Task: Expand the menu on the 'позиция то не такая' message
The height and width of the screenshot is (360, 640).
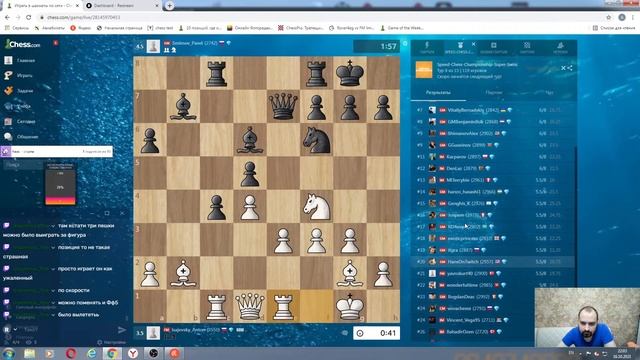Action: click(x=53, y=247)
